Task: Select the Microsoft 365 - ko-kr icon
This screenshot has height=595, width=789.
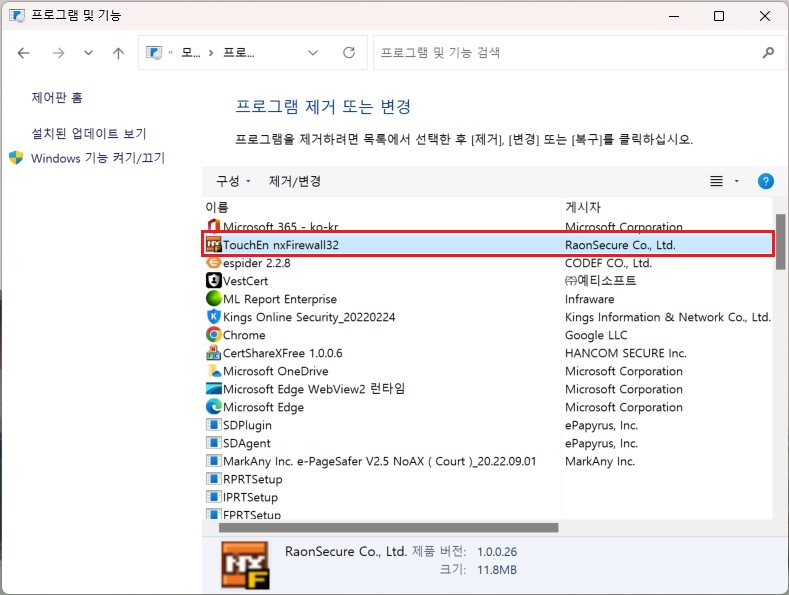Action: 213,226
